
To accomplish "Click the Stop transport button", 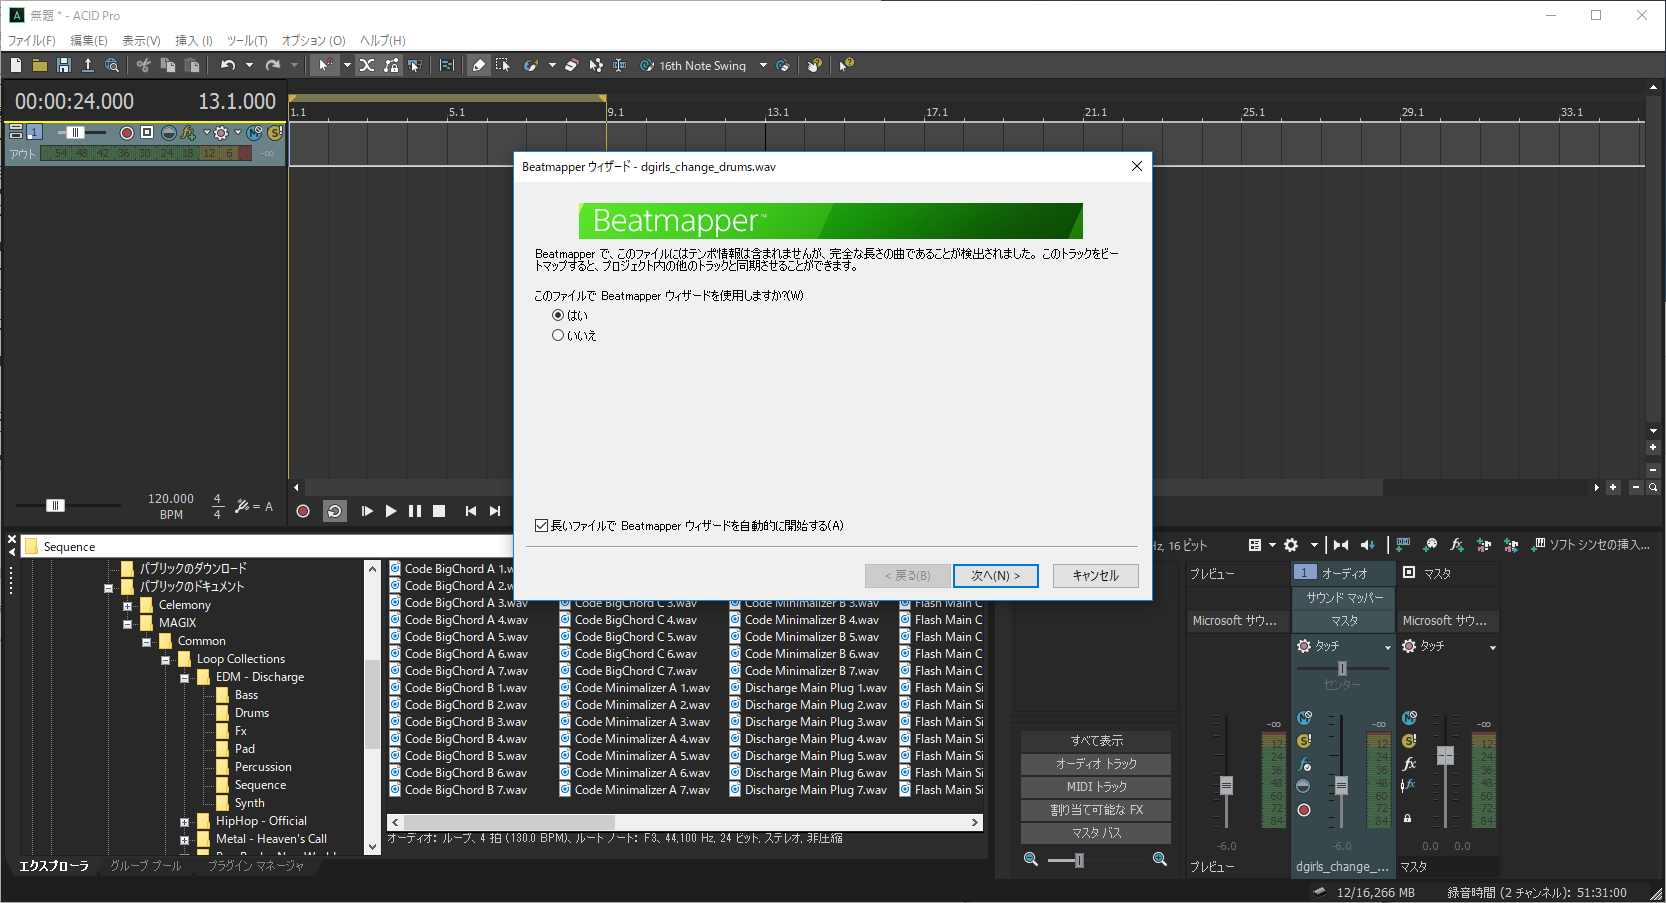I will [x=439, y=511].
